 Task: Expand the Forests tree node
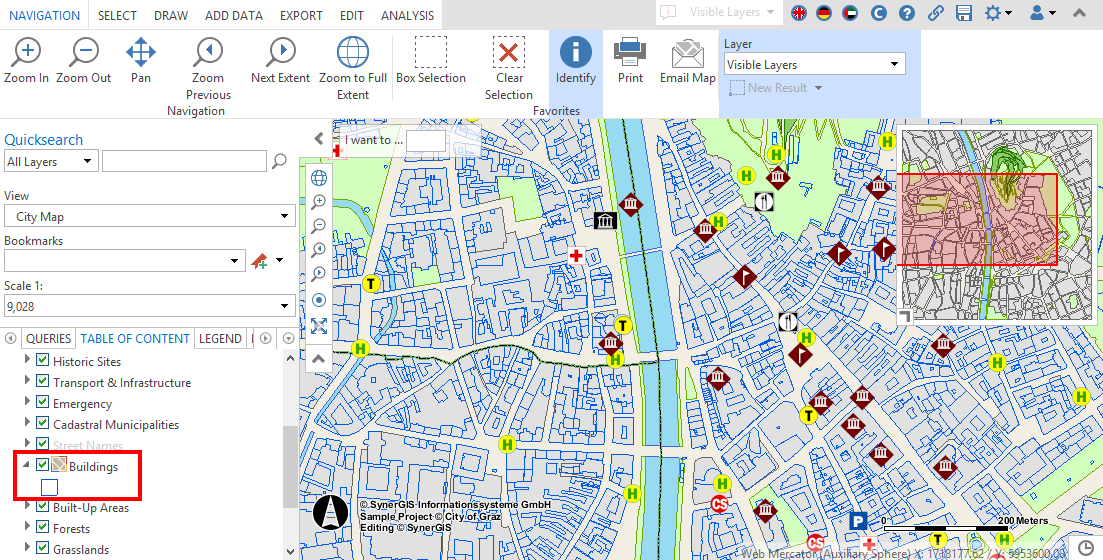(x=27, y=528)
